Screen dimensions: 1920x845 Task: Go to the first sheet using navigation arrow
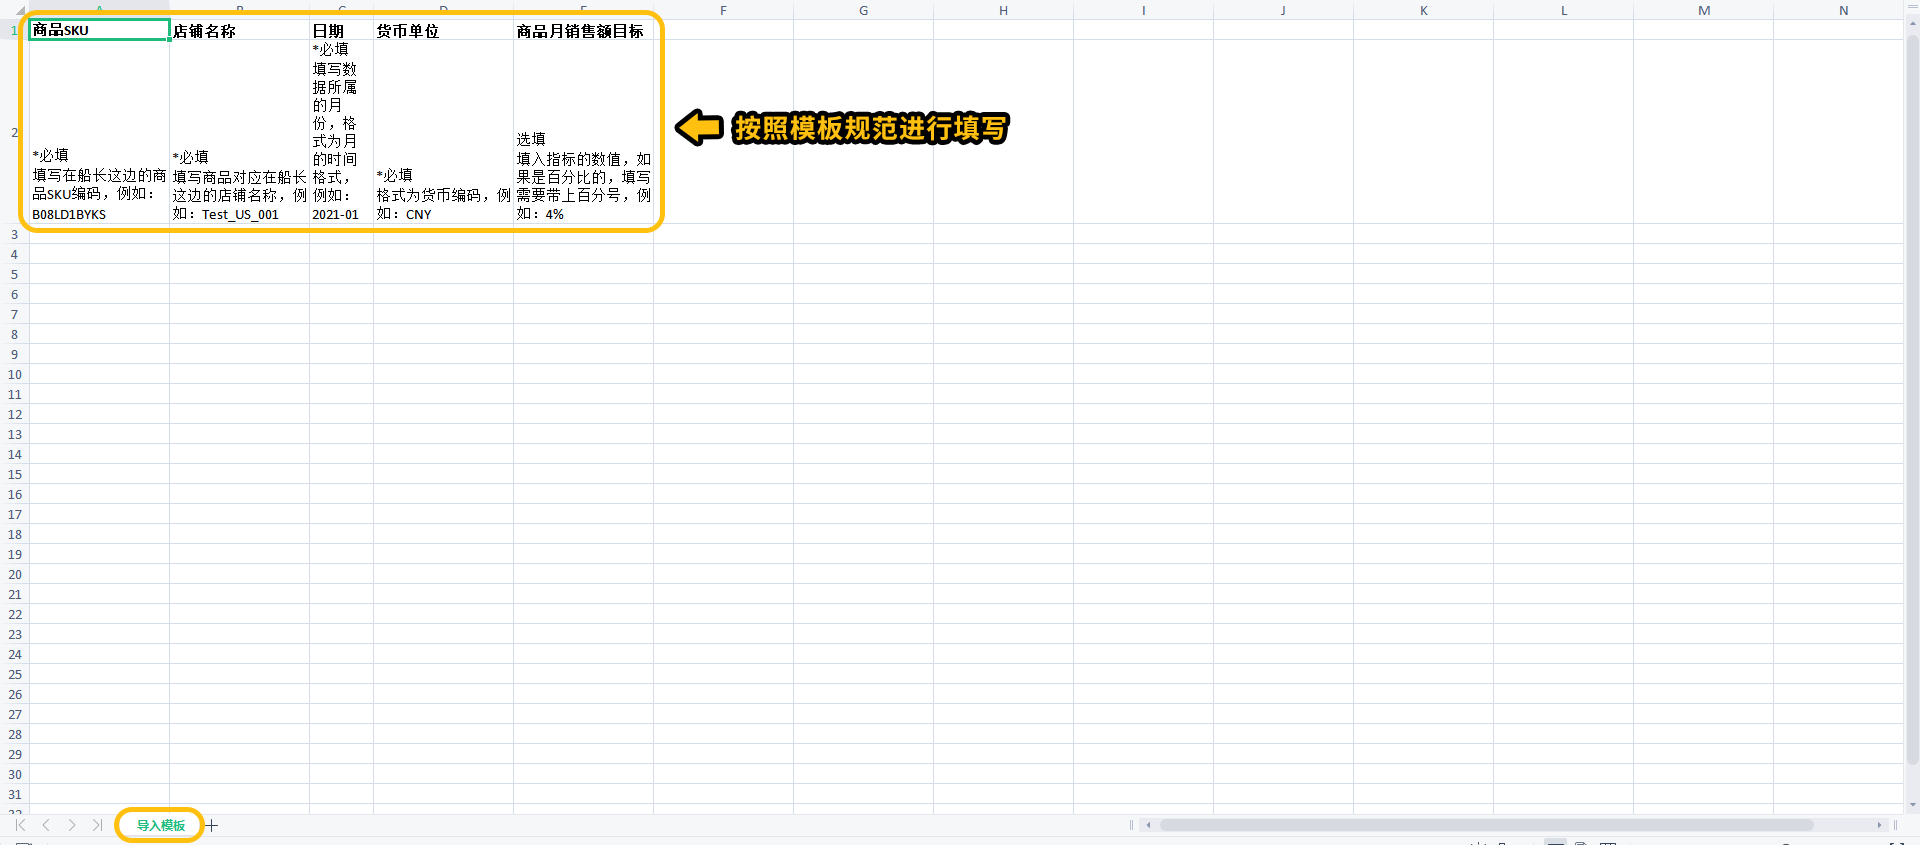tap(20, 825)
